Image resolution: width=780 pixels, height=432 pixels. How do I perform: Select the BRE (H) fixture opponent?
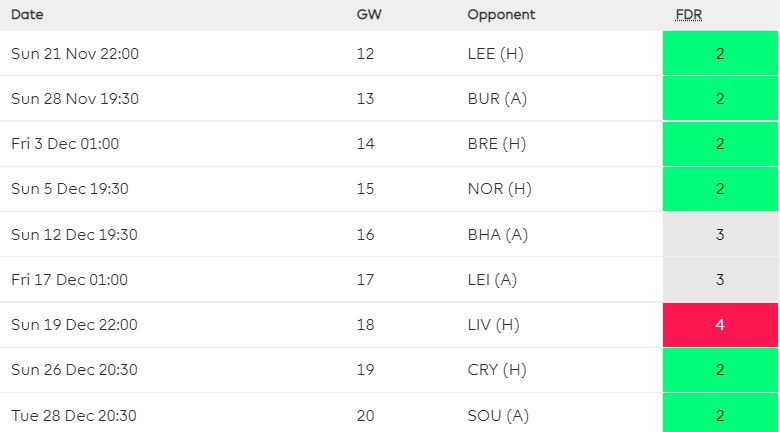click(496, 144)
